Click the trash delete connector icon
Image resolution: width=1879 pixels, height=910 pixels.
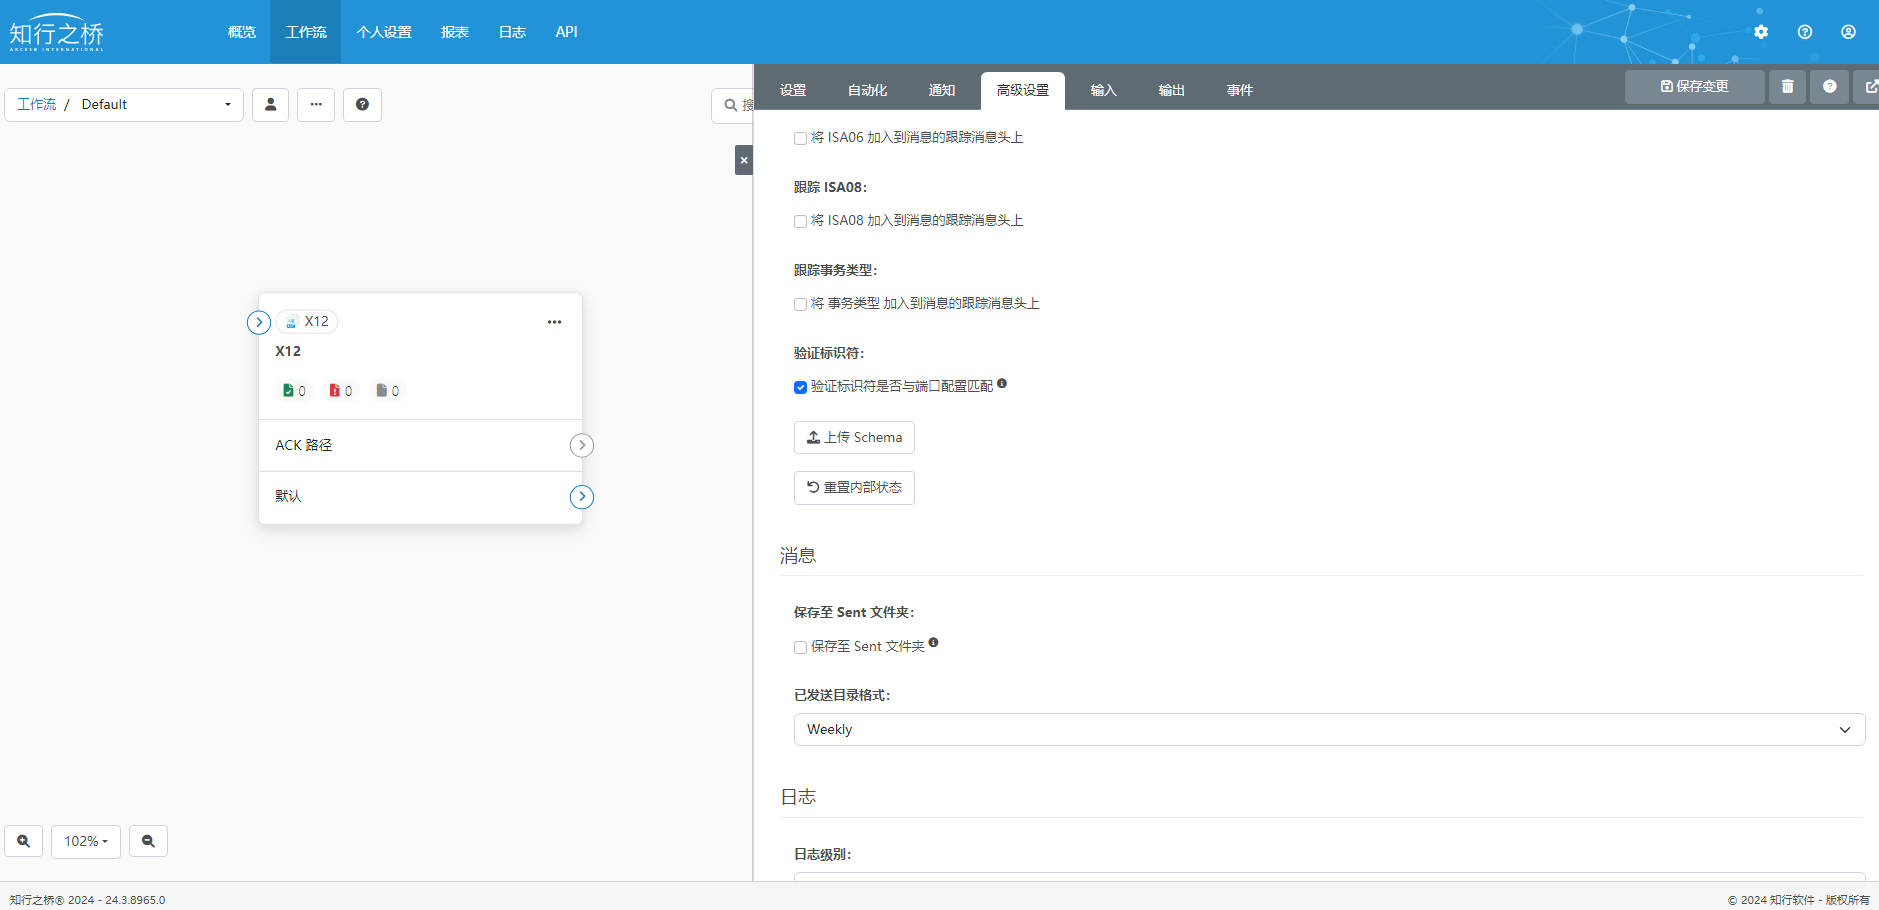pos(1787,87)
